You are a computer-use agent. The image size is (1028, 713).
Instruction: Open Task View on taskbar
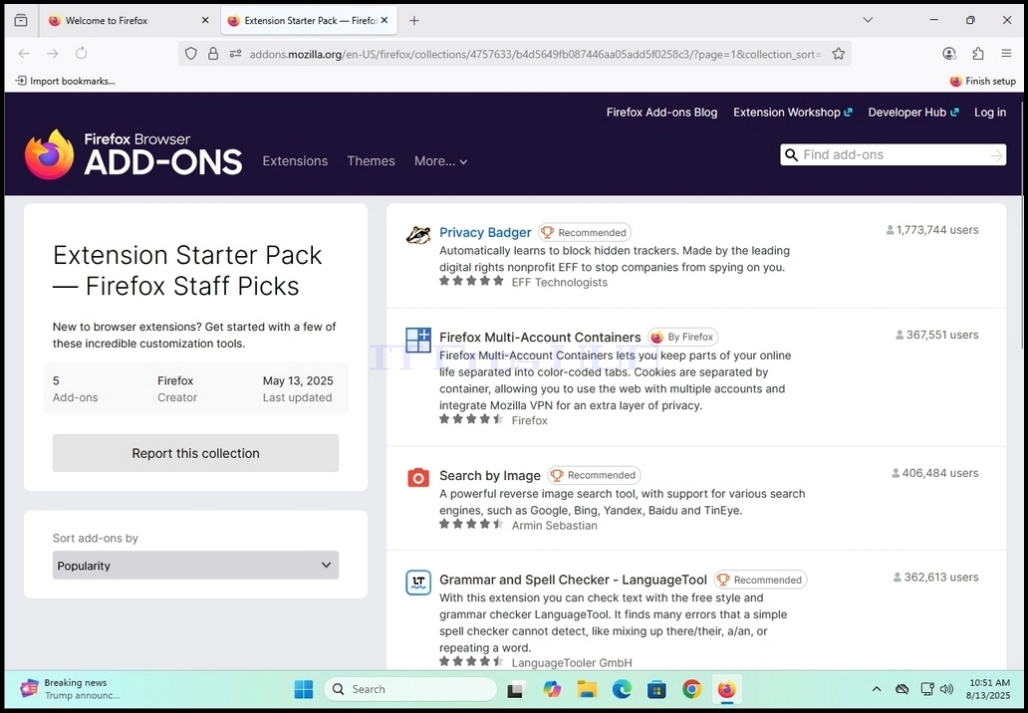517,689
